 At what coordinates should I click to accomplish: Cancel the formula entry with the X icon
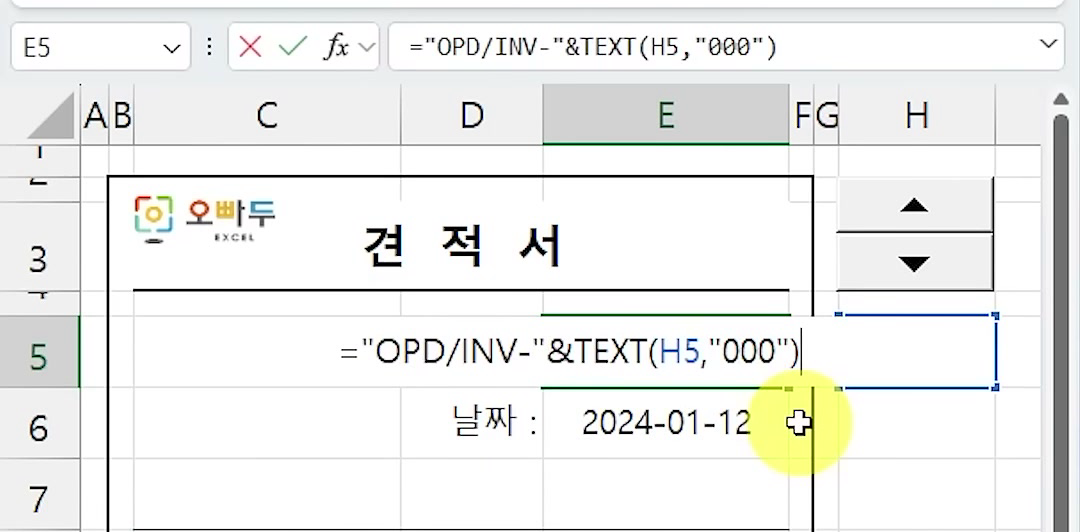pyautogui.click(x=249, y=47)
